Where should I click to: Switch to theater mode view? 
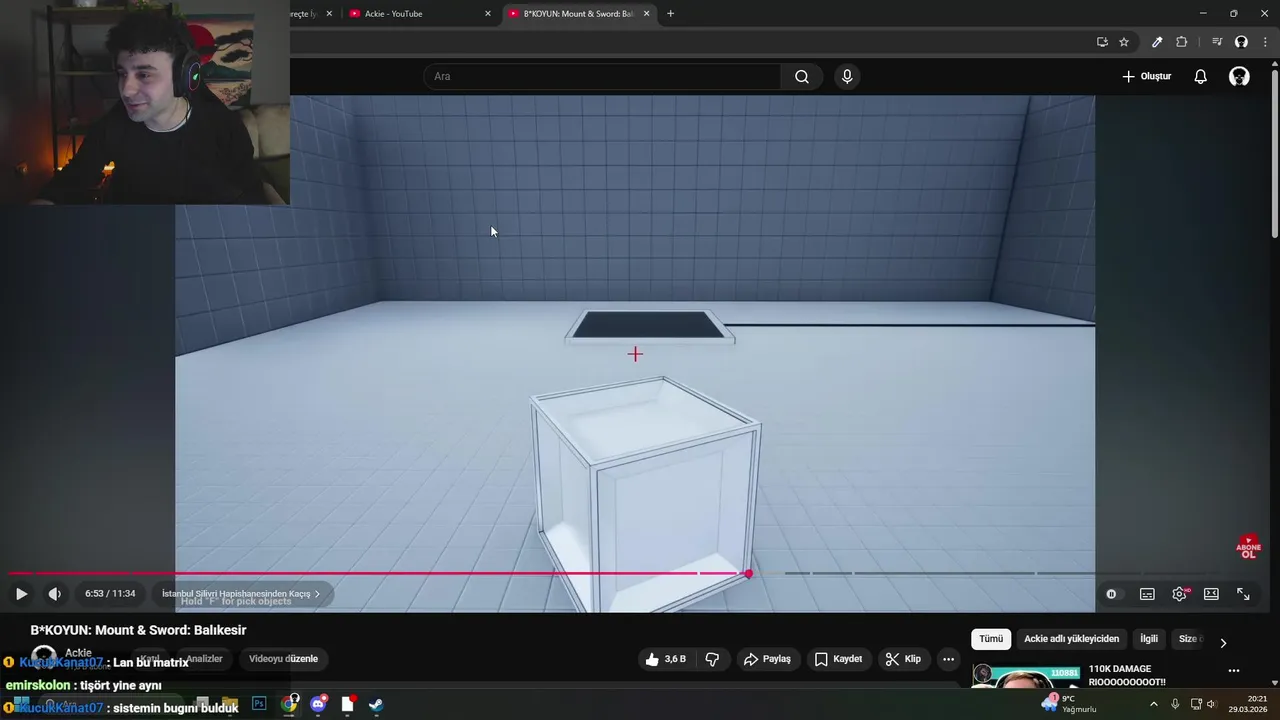pyautogui.click(x=1211, y=594)
